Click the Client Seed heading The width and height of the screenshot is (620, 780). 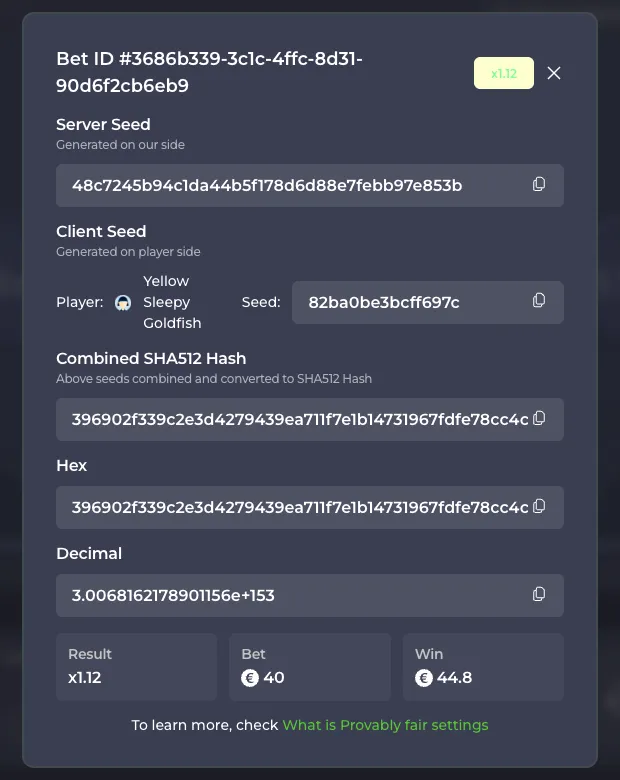101,231
